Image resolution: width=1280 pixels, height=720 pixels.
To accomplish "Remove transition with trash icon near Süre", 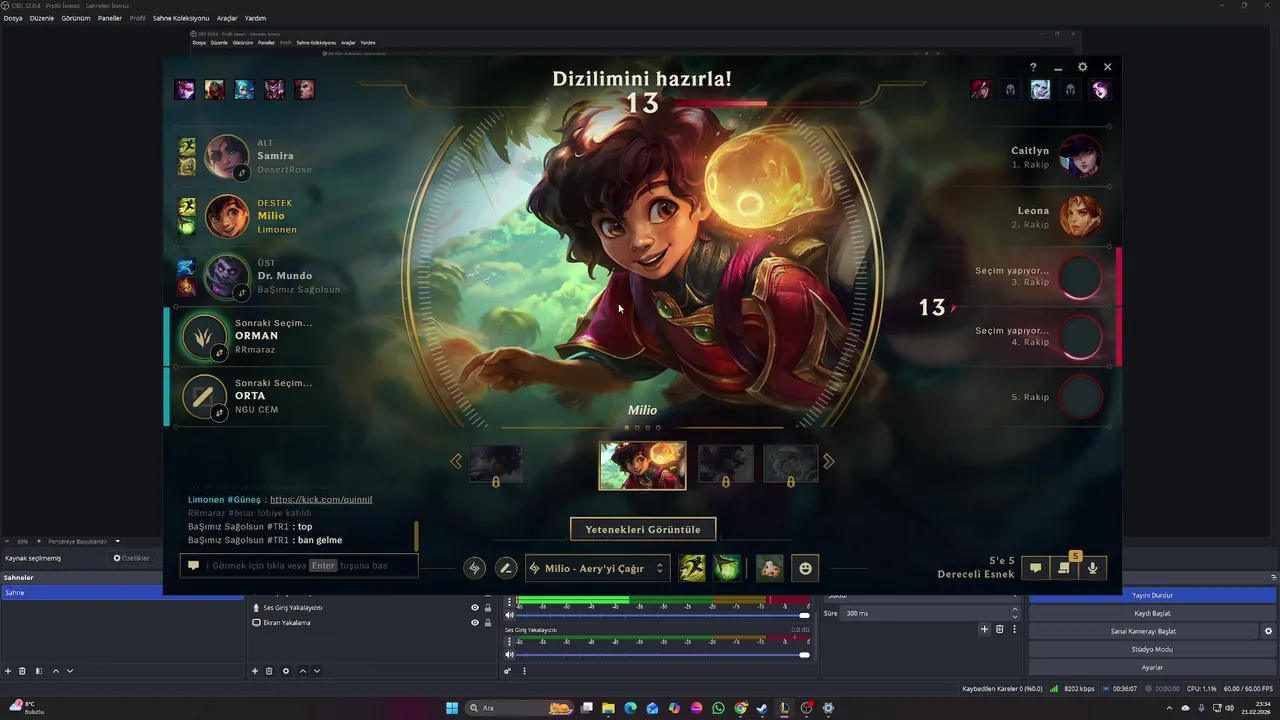I will (999, 629).
